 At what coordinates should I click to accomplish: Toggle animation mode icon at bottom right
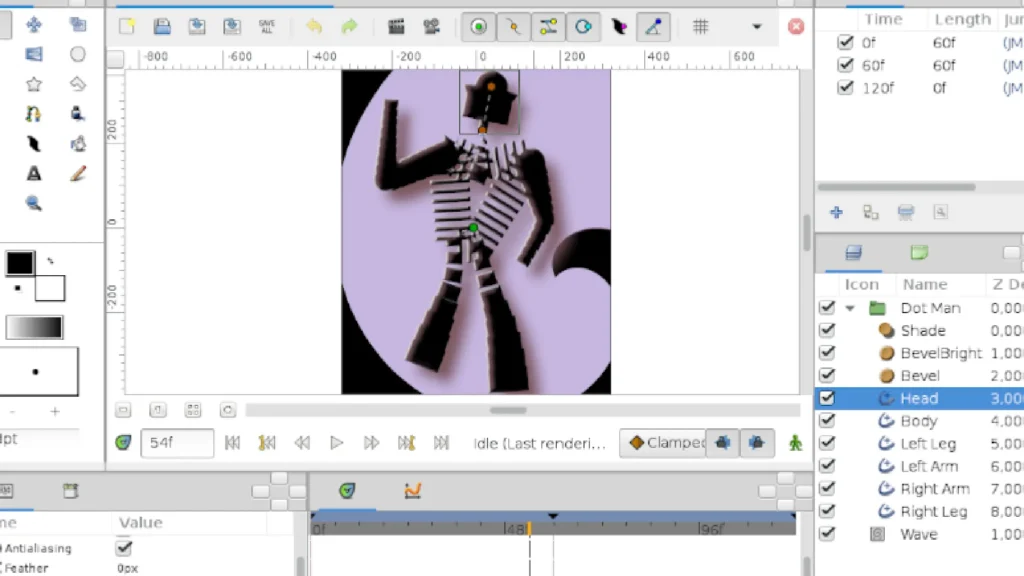click(x=795, y=442)
